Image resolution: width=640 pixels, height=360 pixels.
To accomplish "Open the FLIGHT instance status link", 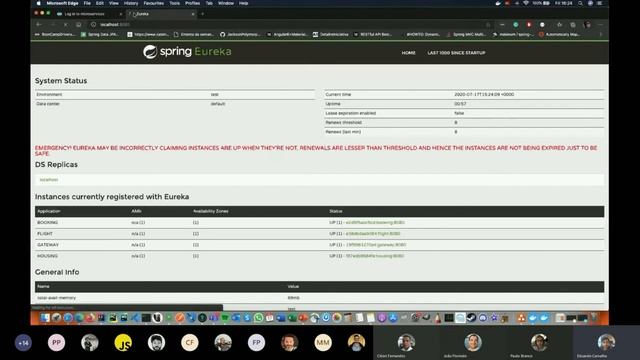I will pos(373,233).
